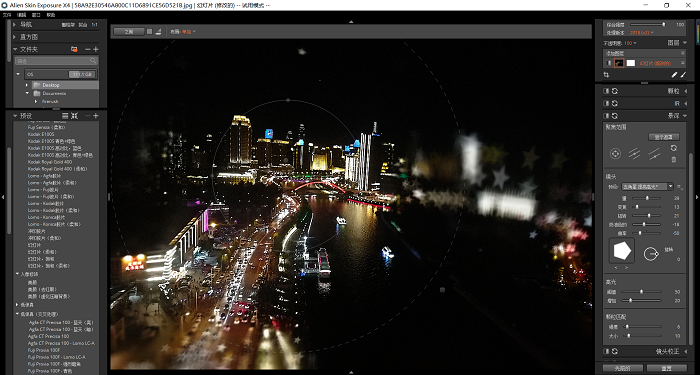Collapse the Documents folder tree node
The height and width of the screenshot is (375, 700).
(x=27, y=93)
